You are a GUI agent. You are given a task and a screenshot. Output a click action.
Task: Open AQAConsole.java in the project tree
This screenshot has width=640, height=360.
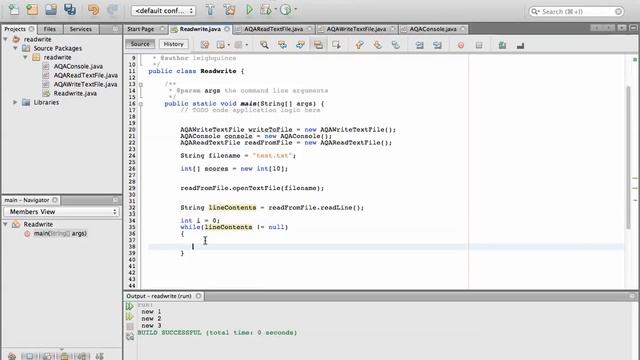pos(78,66)
